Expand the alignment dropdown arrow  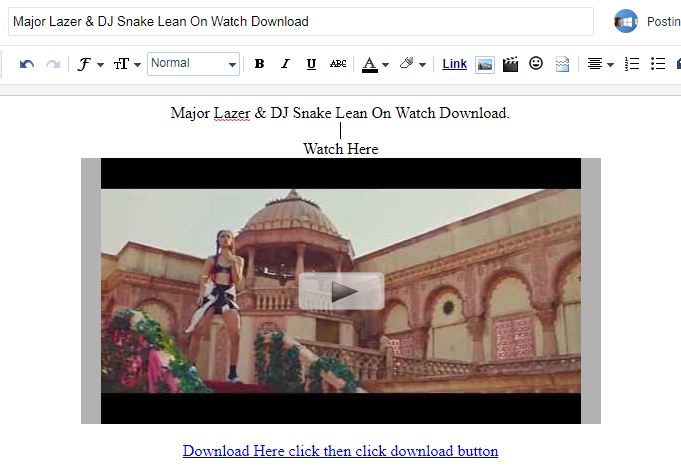tap(610, 65)
